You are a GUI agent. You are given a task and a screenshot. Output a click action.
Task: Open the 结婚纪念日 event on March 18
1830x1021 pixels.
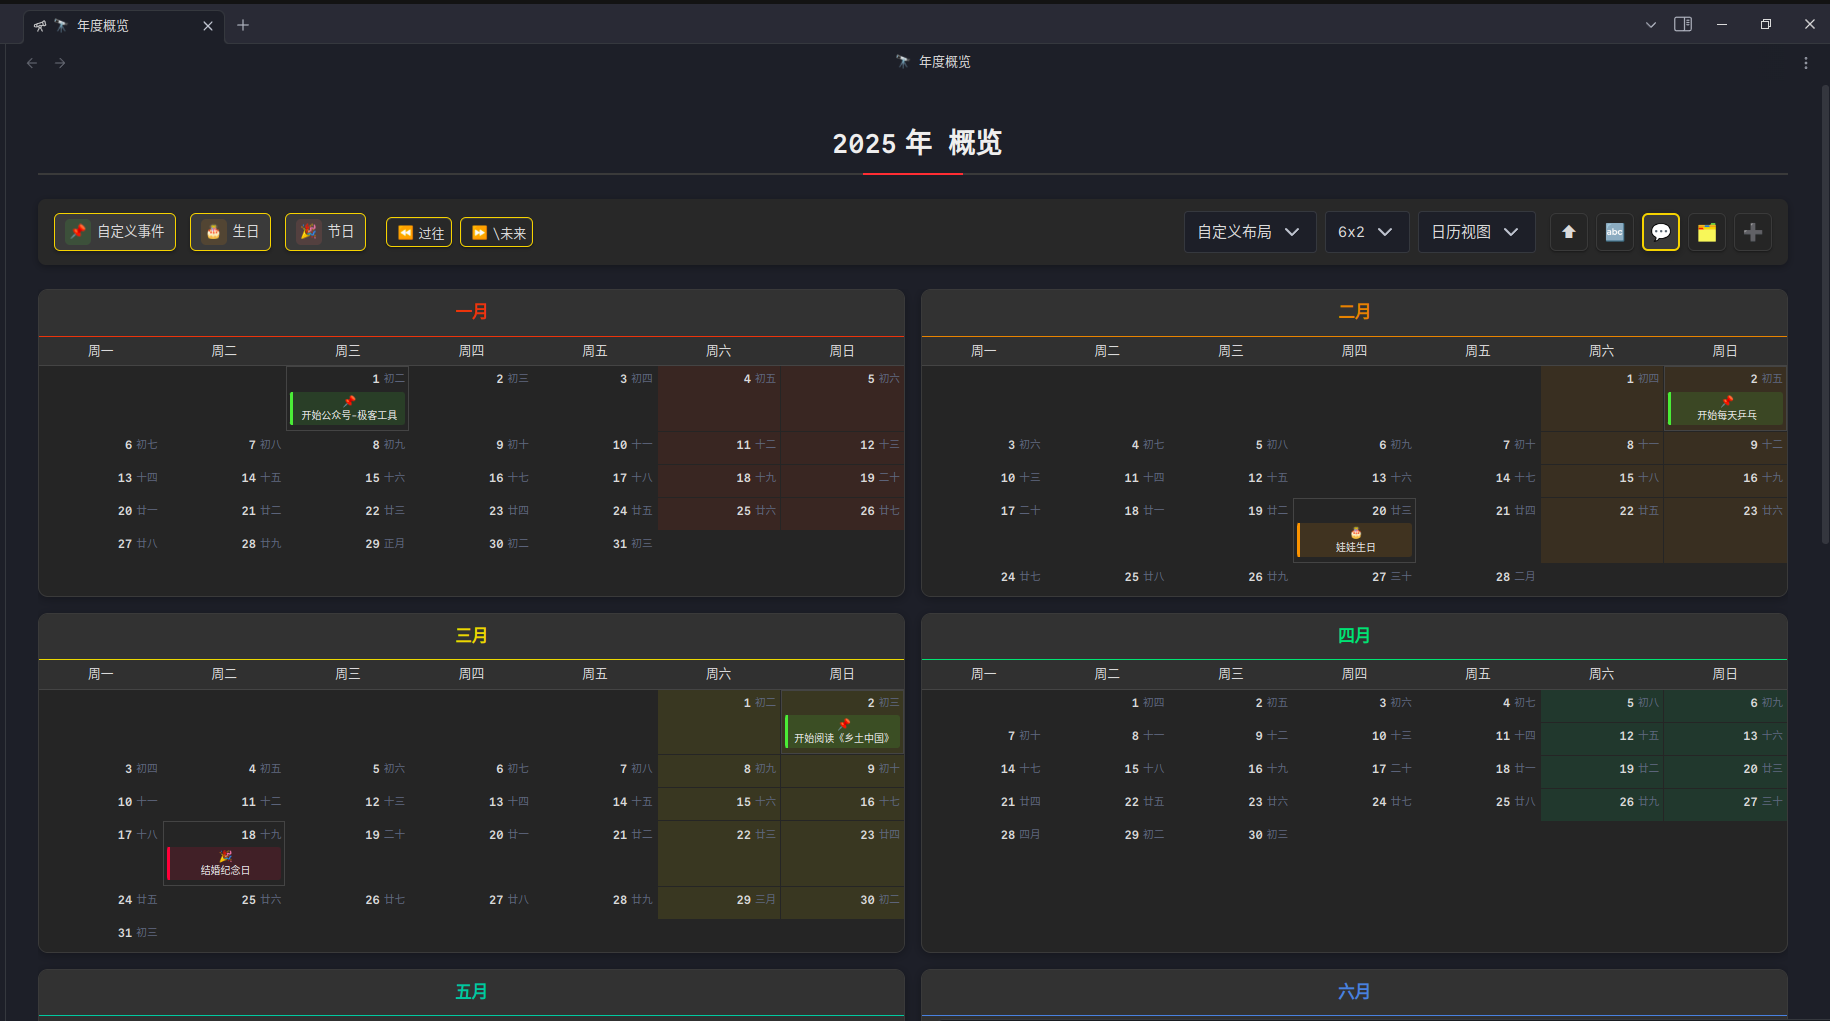click(226, 864)
